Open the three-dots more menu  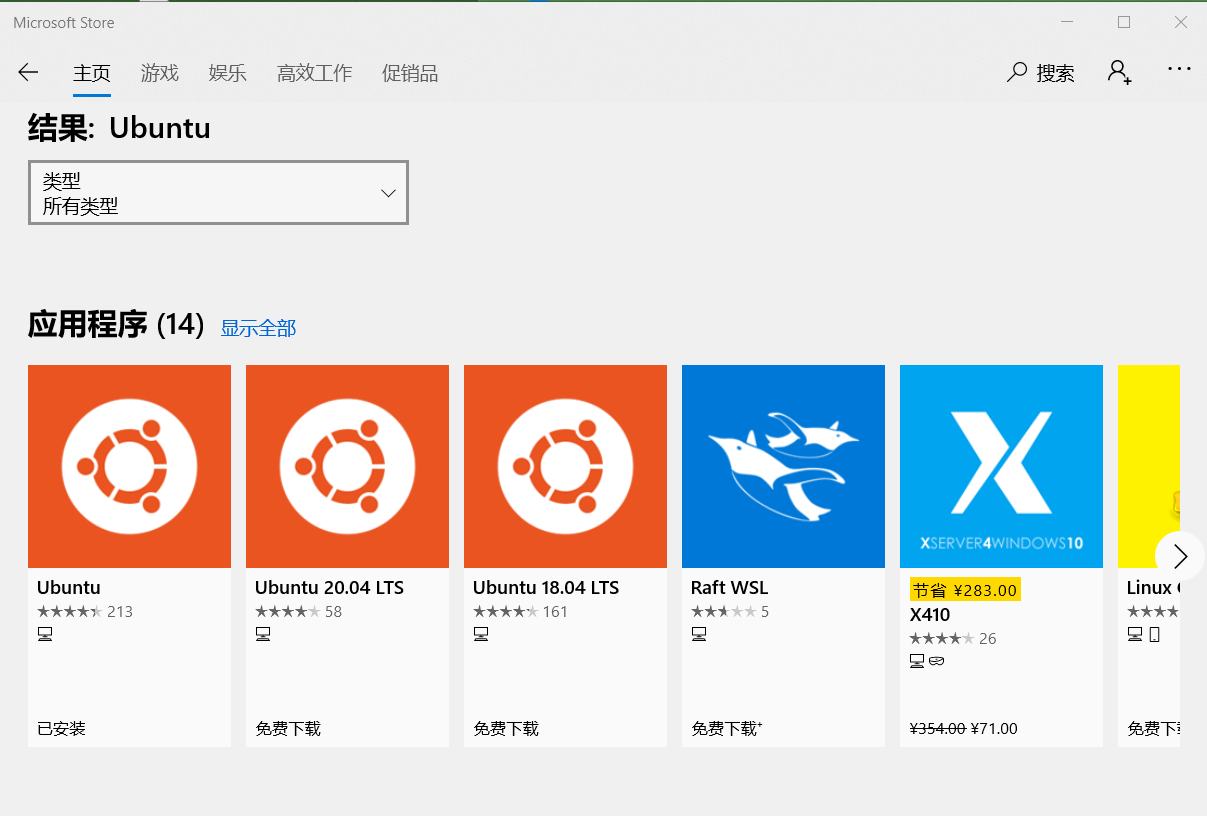tap(1179, 69)
